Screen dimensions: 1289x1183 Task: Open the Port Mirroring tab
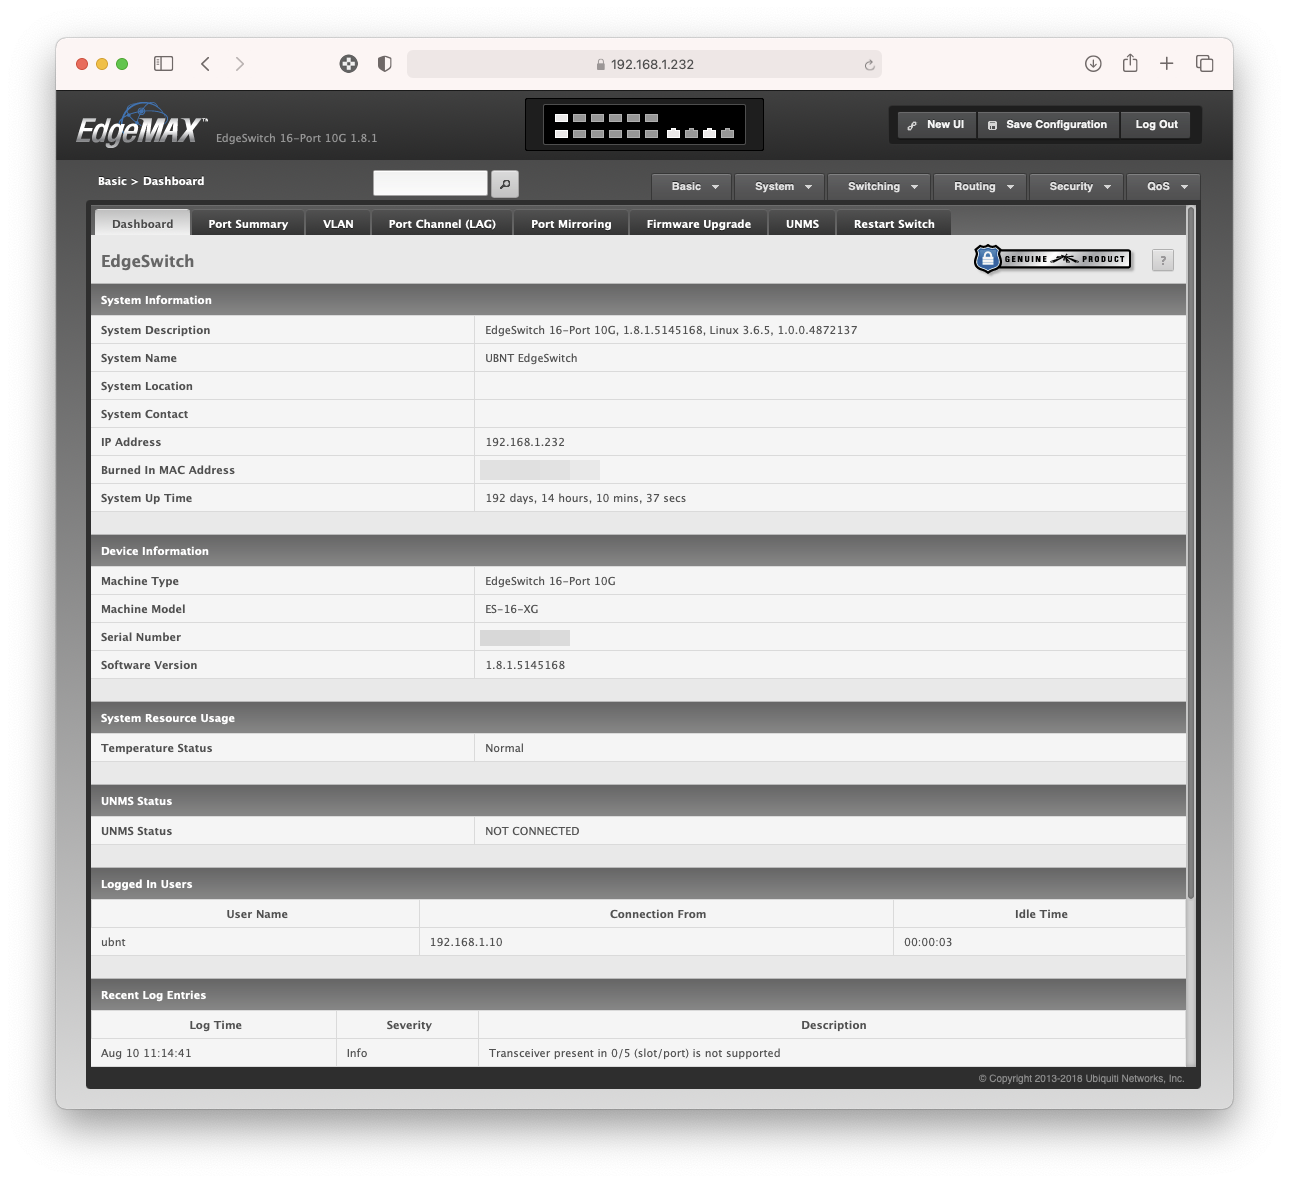click(x=571, y=224)
